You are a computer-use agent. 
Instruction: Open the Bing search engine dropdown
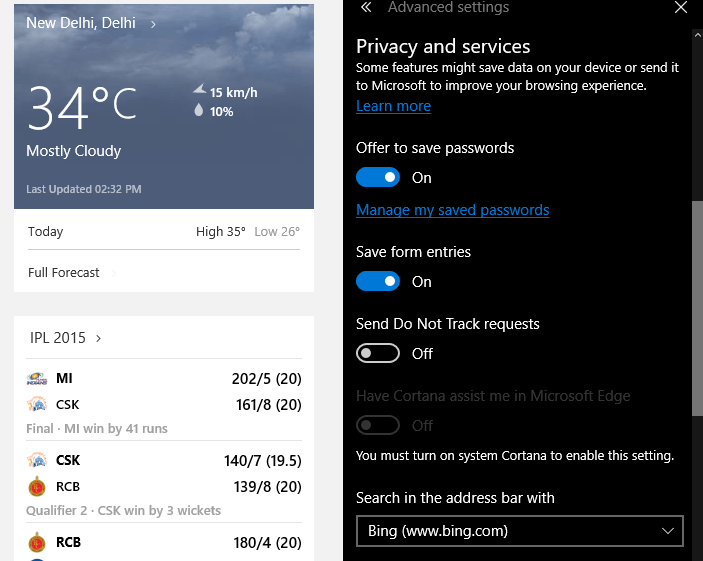520,531
